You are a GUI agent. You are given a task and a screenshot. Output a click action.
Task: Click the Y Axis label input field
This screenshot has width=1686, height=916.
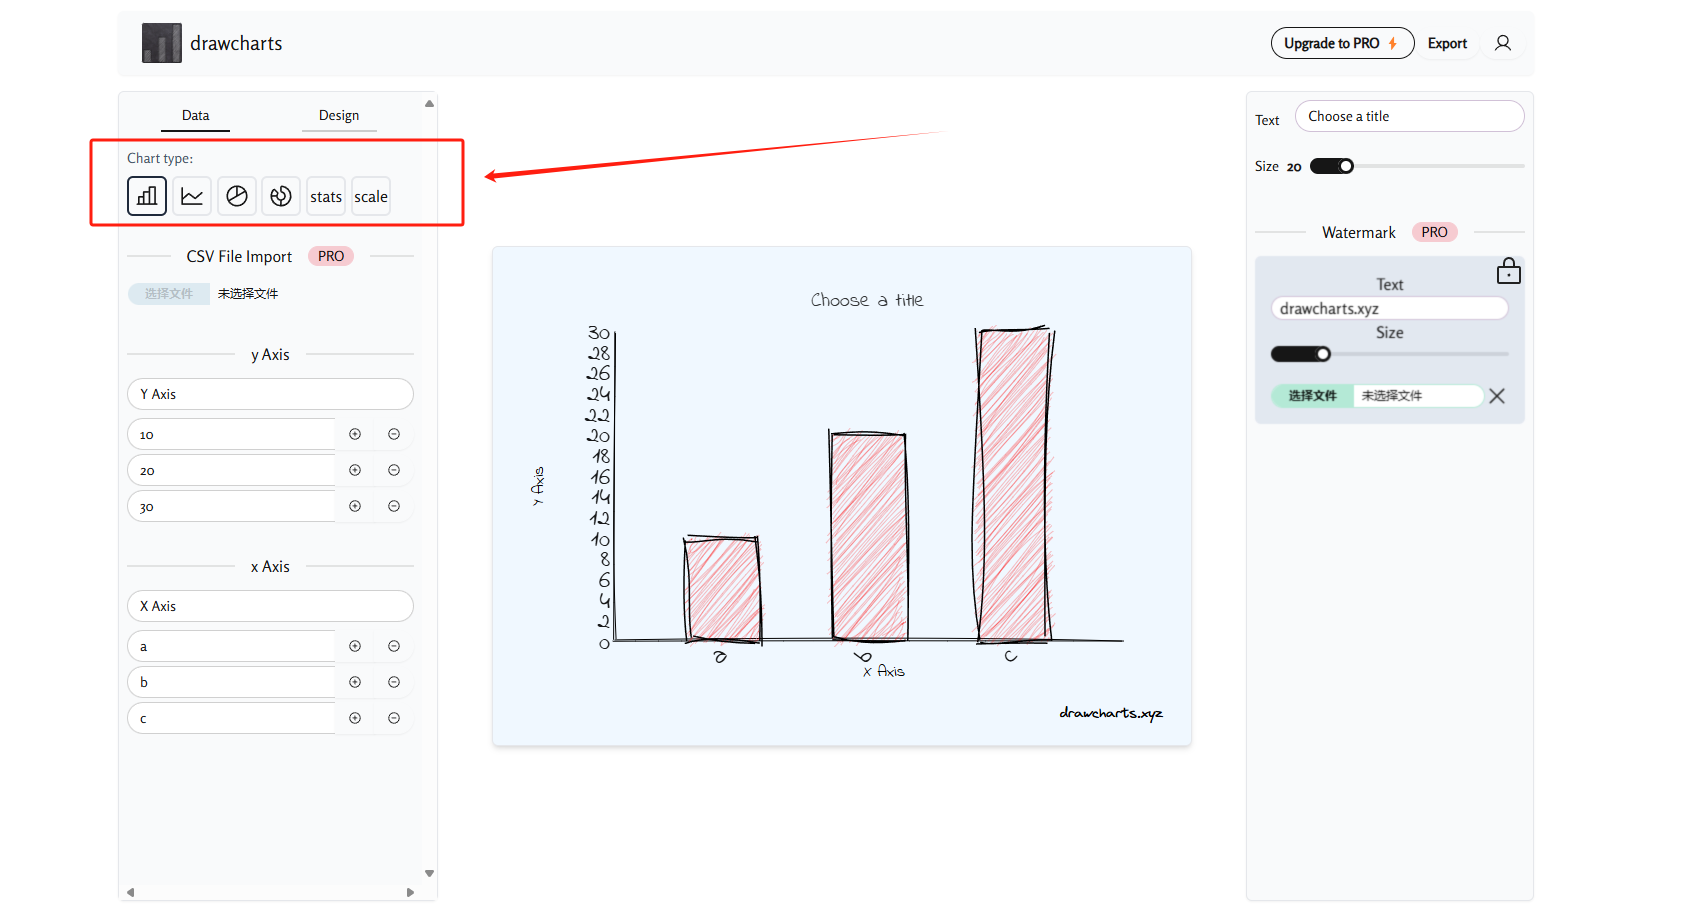pyautogui.click(x=270, y=394)
